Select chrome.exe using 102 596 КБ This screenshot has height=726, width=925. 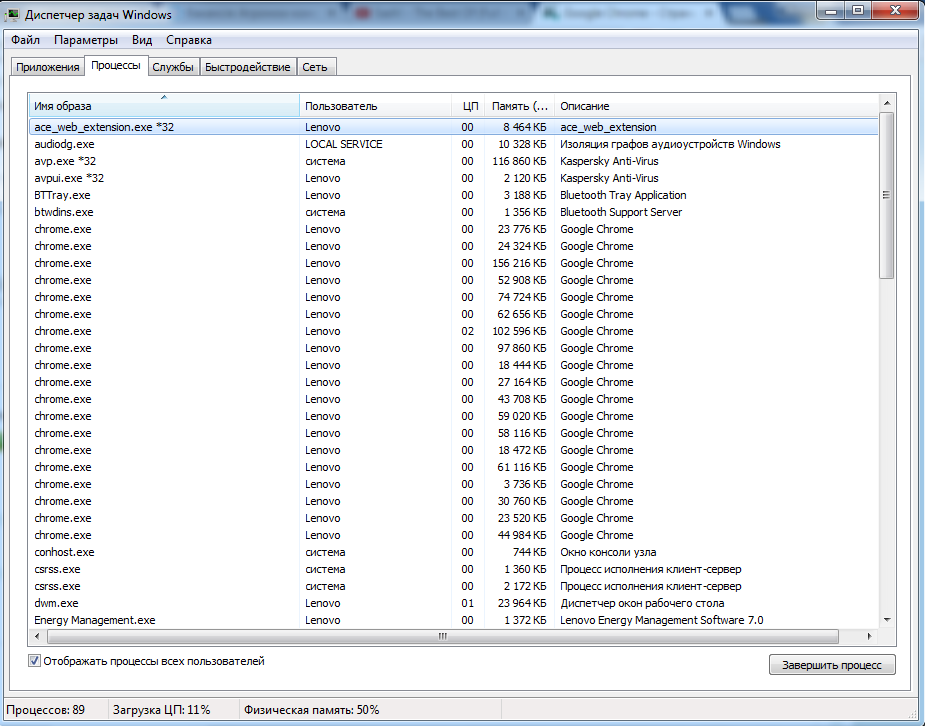coord(453,331)
